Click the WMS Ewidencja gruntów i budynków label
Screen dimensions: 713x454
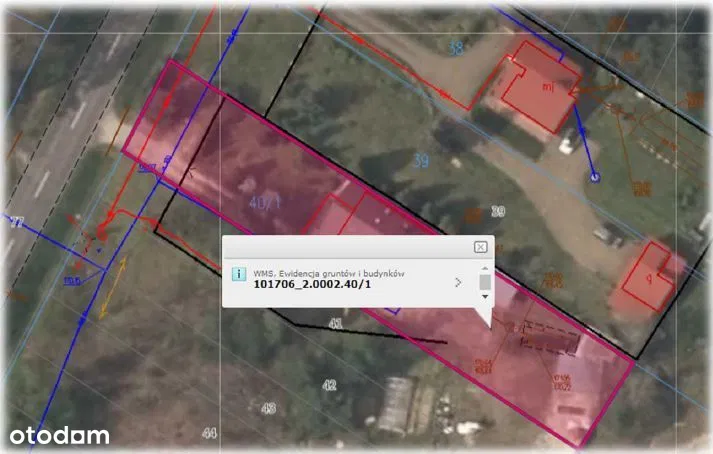[329, 271]
